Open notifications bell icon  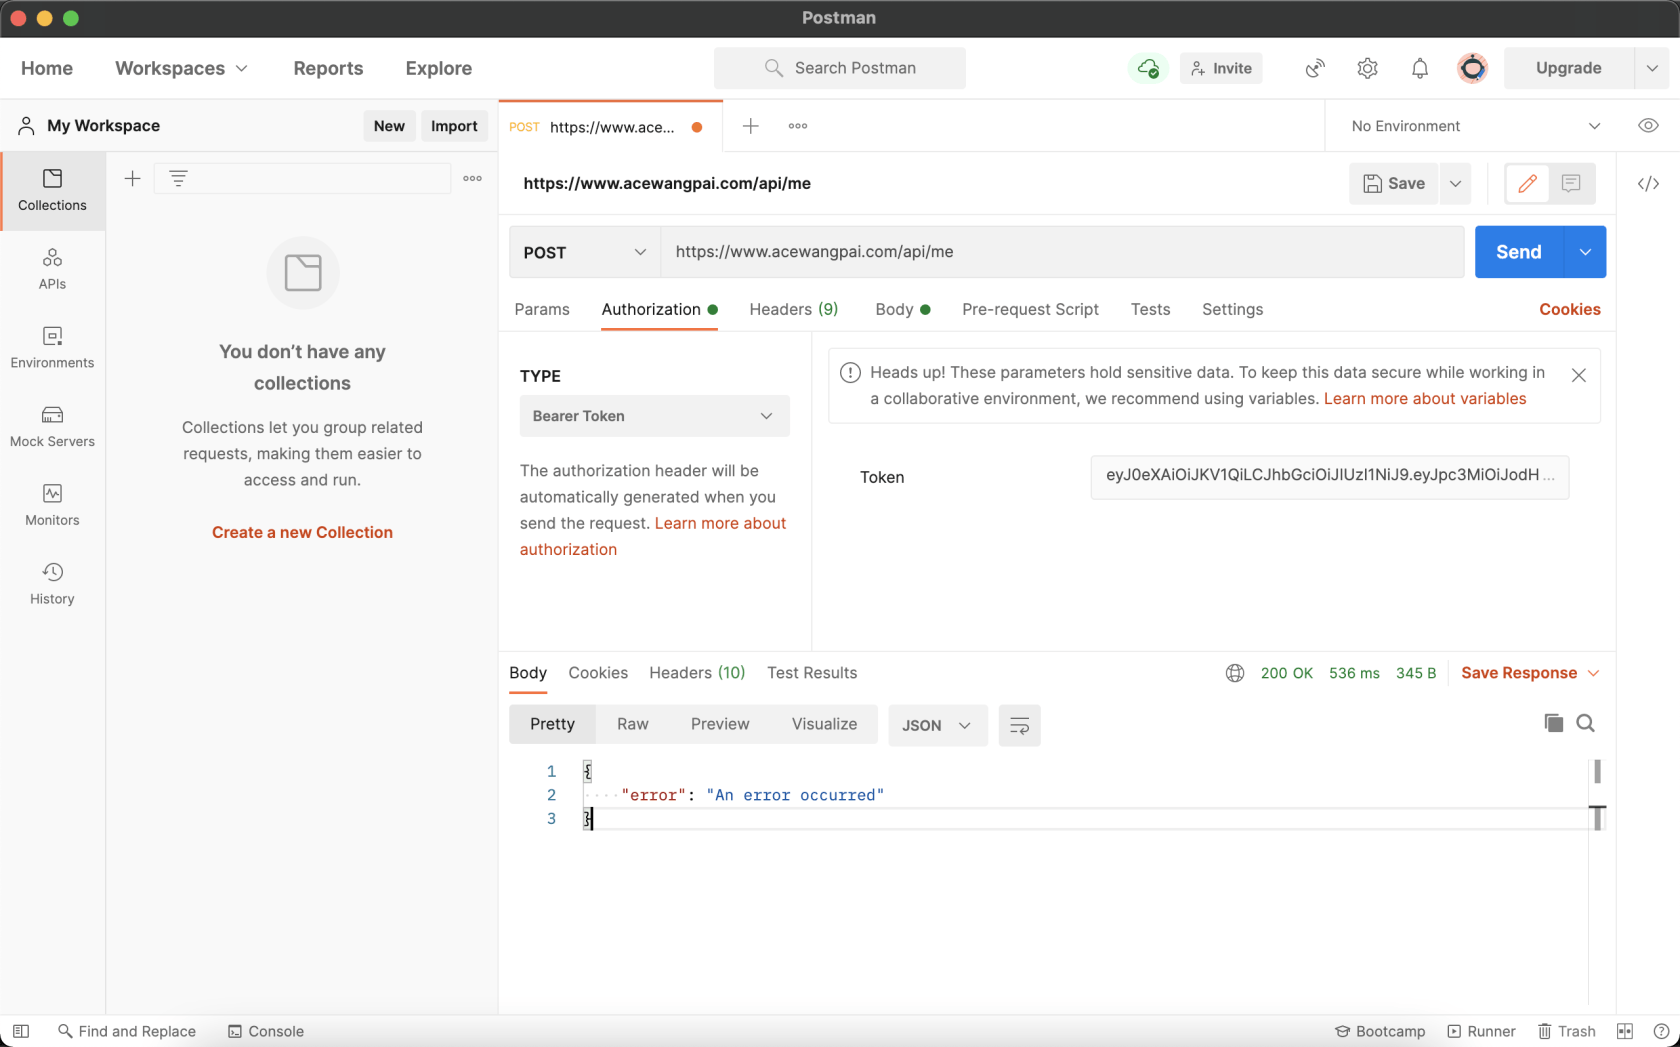1420,68
